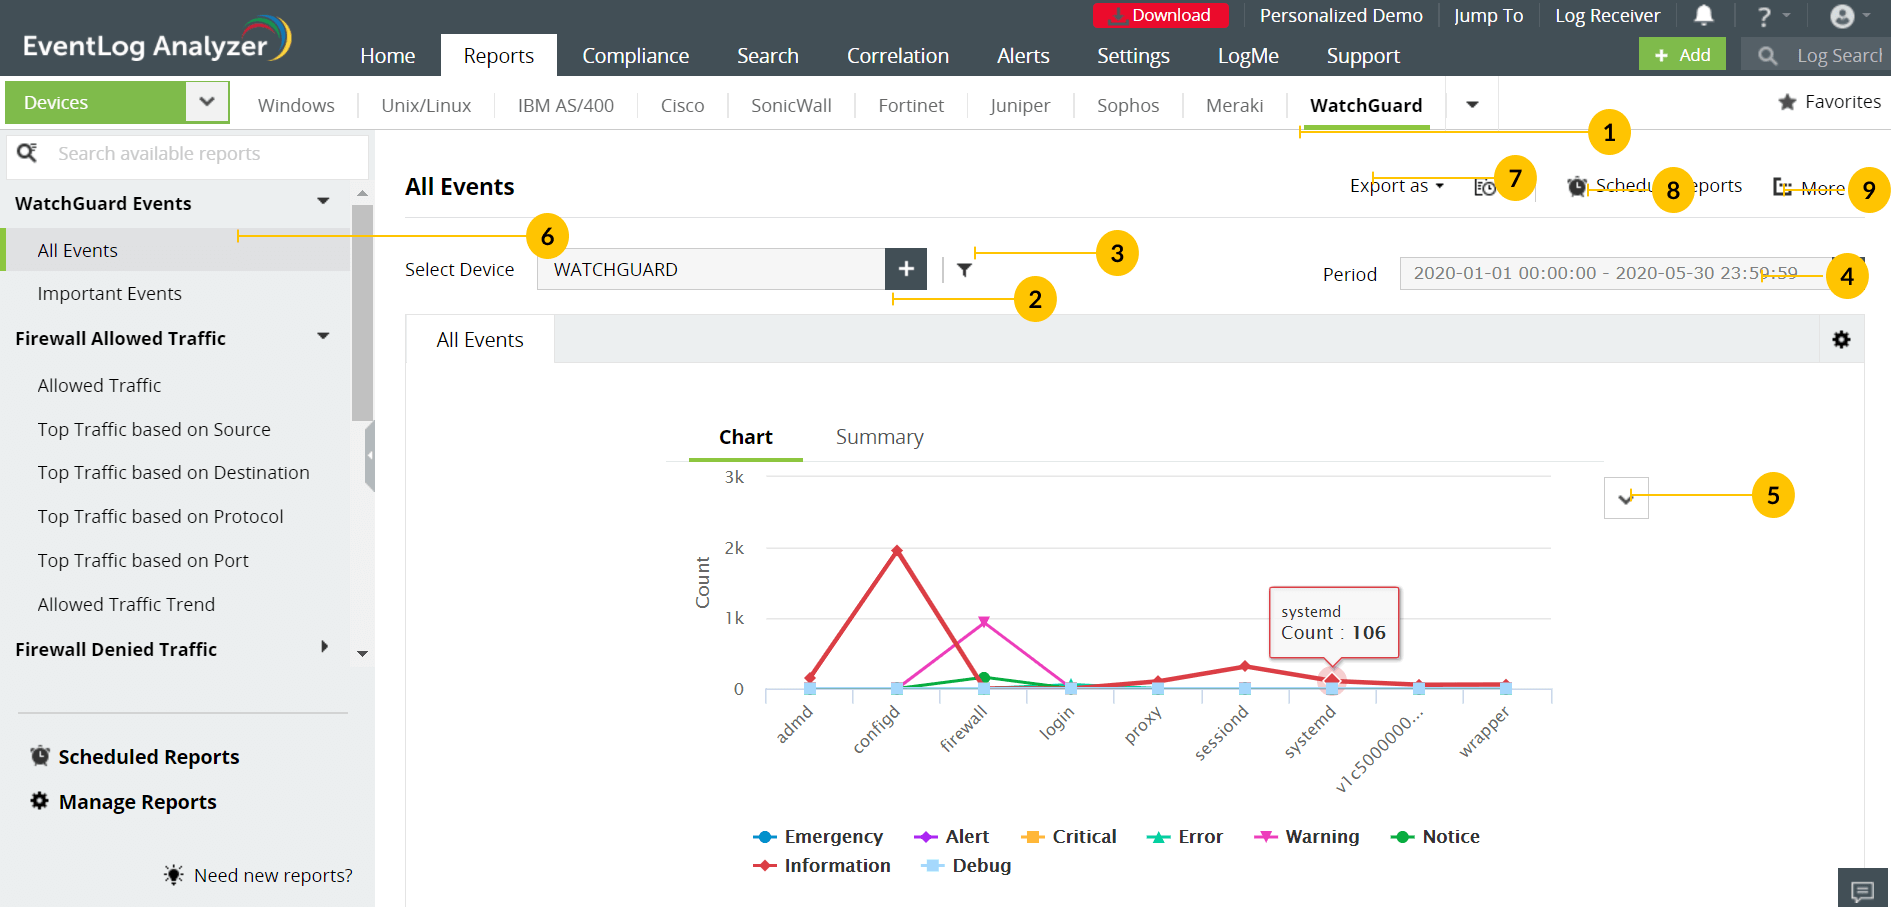
Task: Open the Export as dropdown
Action: pos(1396,186)
